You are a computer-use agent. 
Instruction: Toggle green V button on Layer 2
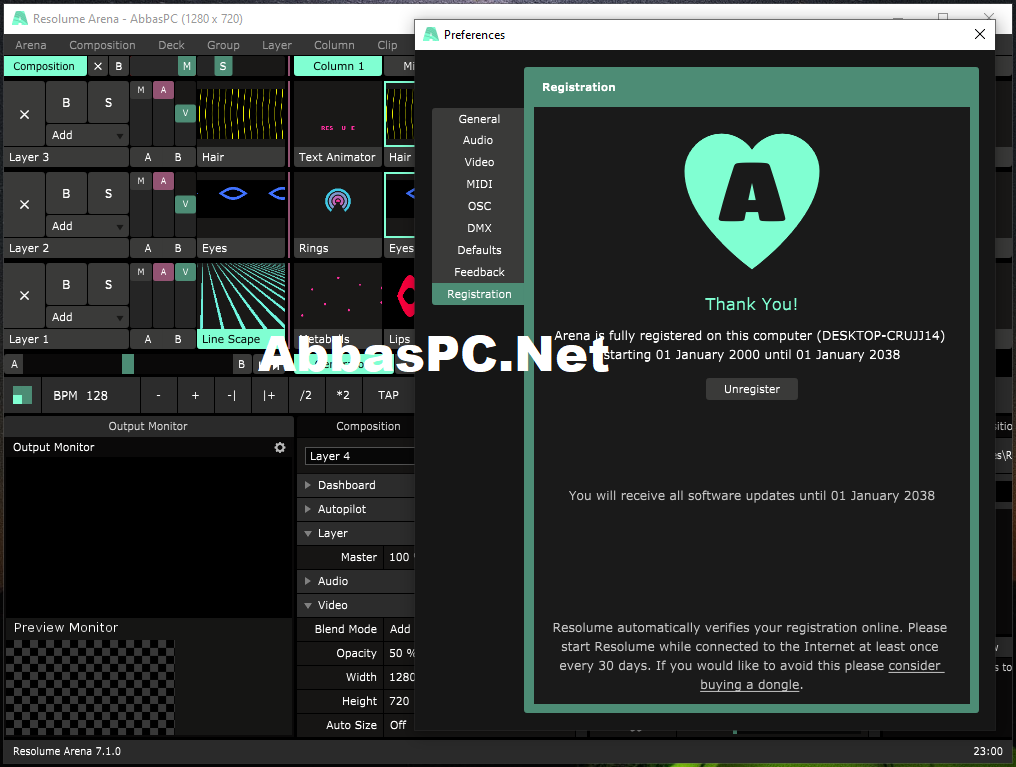185,204
